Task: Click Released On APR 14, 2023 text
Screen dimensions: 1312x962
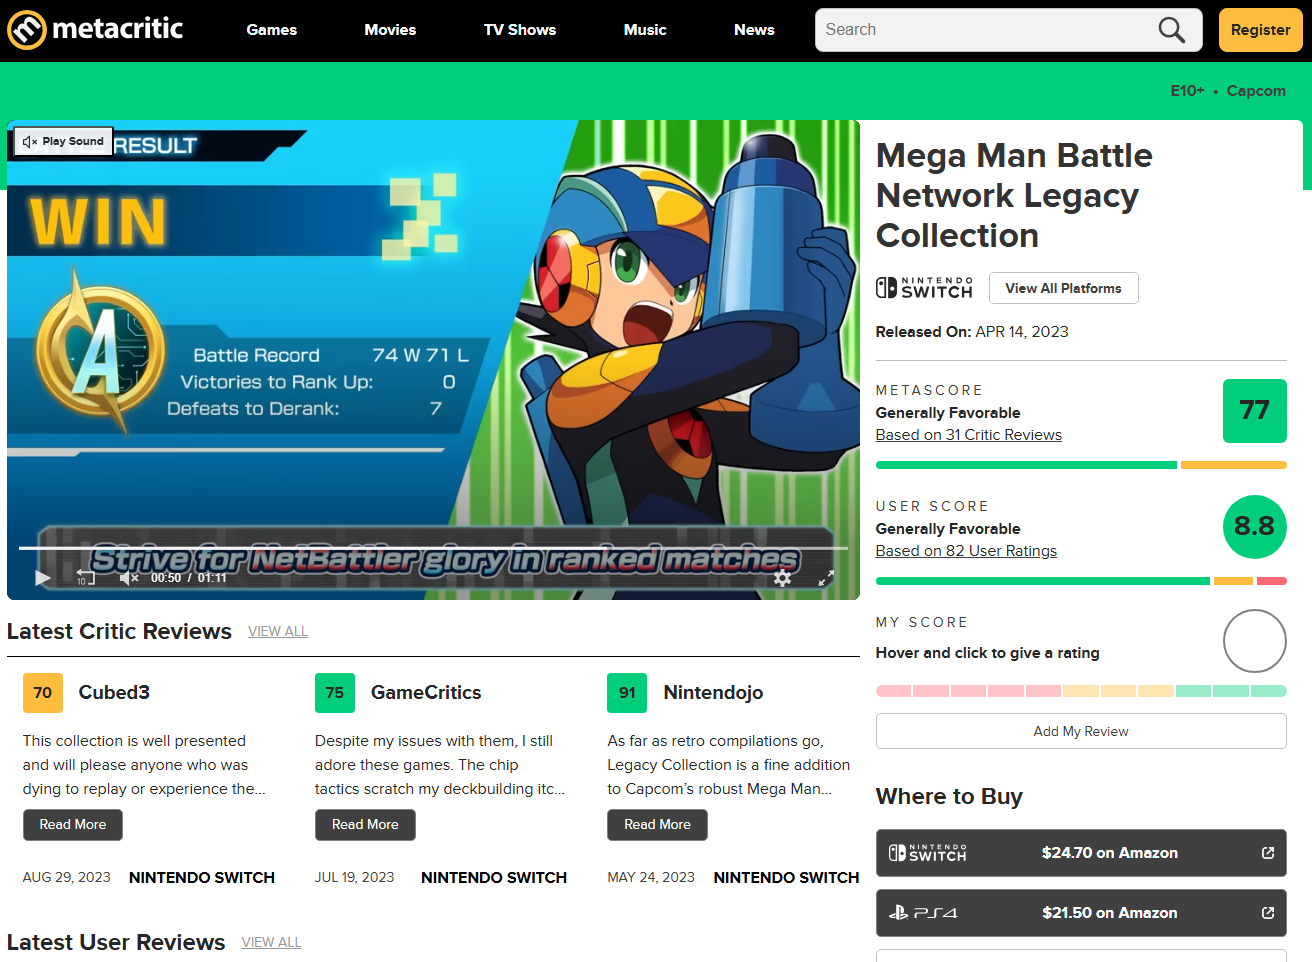Action: (972, 332)
